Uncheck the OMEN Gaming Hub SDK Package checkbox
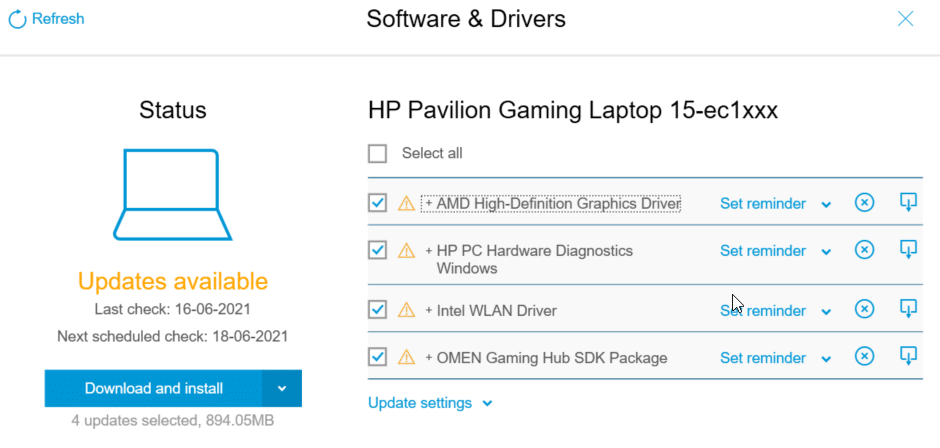940x448 pixels. tap(377, 357)
